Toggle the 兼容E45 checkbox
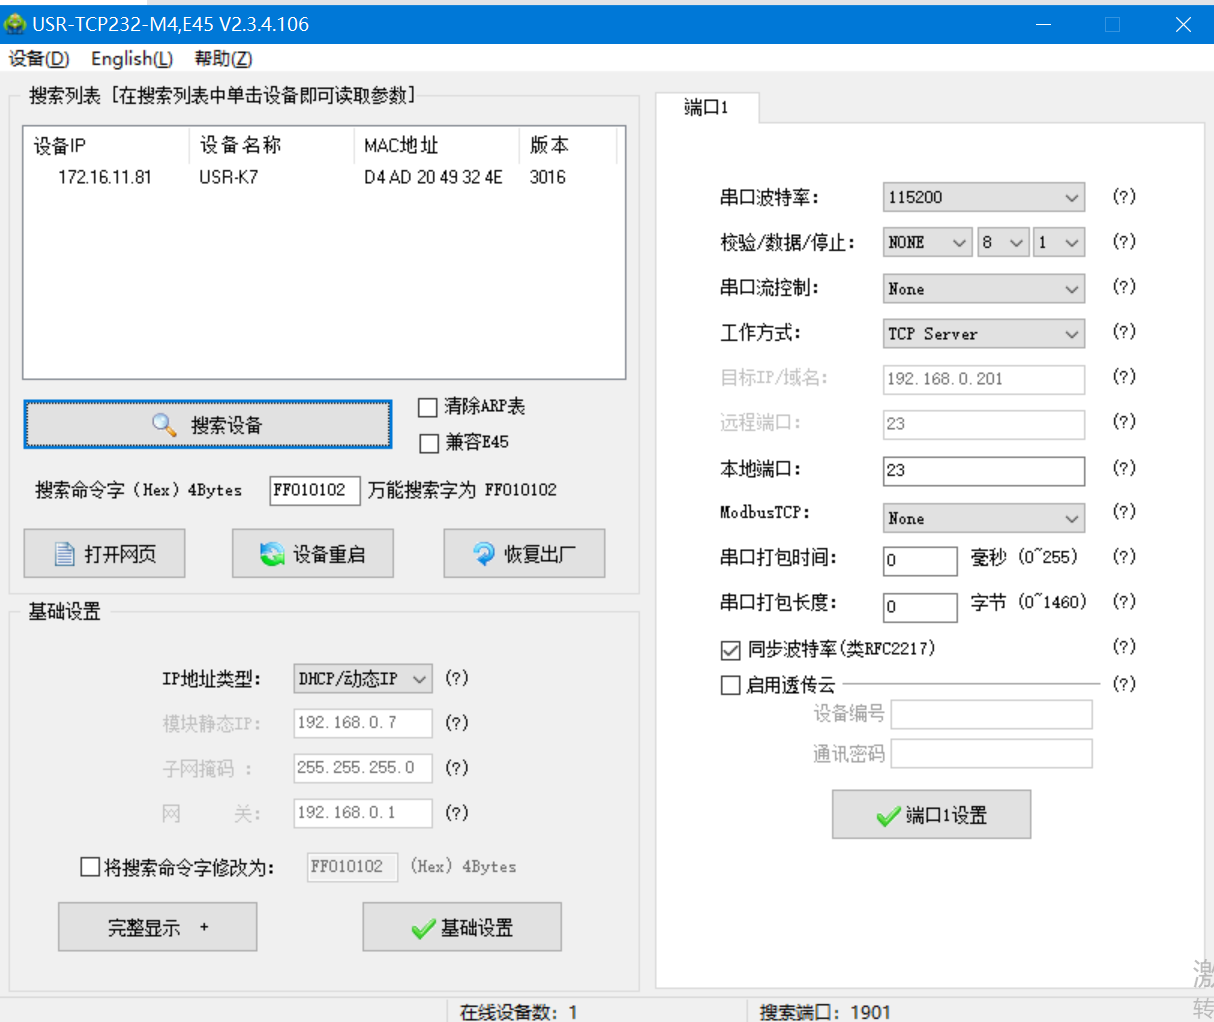Screen dimensions: 1214x1022 pyautogui.click(x=429, y=443)
